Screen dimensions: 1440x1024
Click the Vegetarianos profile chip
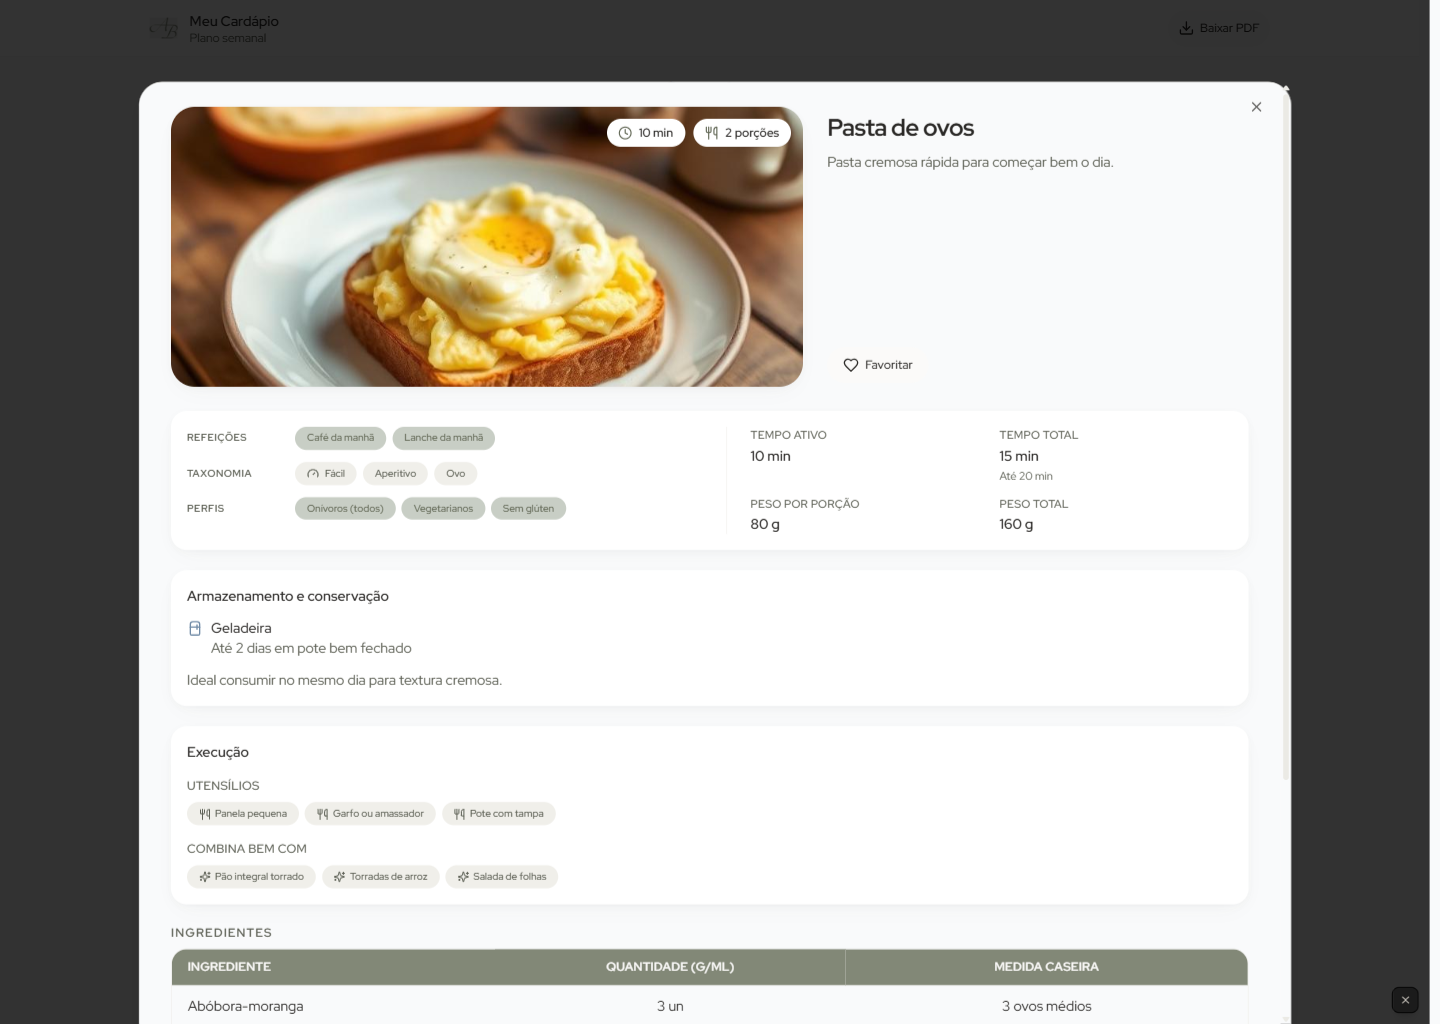point(443,509)
